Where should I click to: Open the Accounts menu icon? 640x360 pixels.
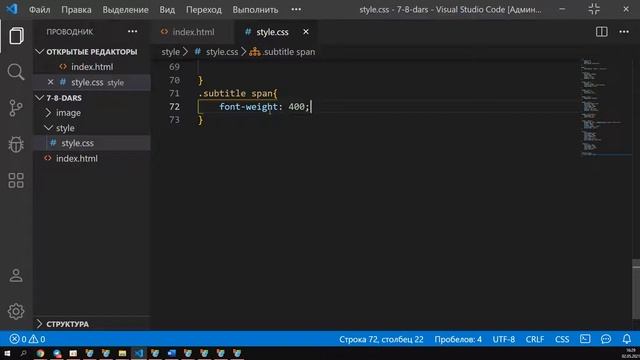(16, 276)
